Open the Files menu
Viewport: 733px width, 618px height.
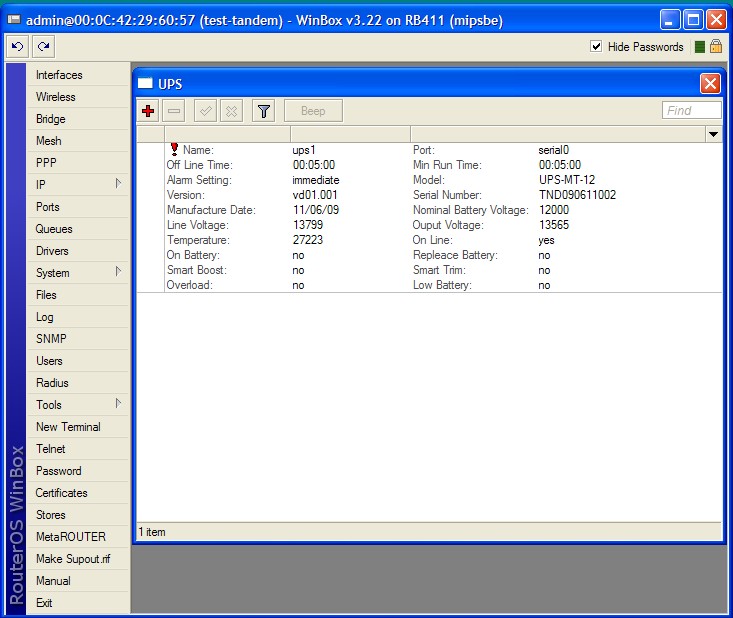pos(78,295)
